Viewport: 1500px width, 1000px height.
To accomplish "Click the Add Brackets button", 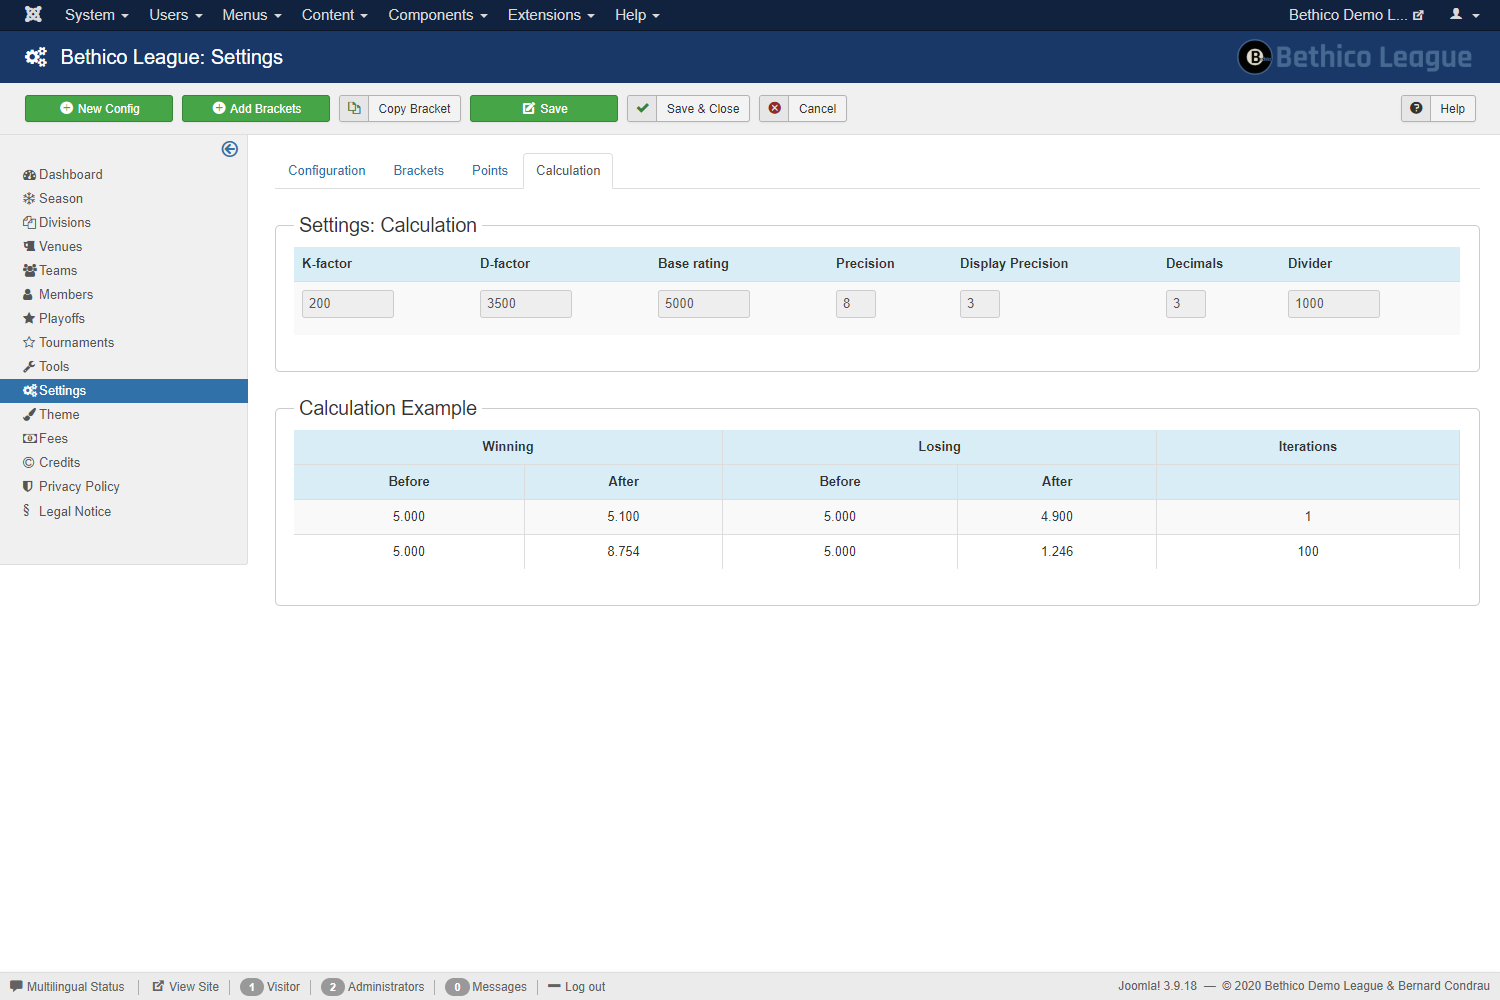I will pos(256,108).
